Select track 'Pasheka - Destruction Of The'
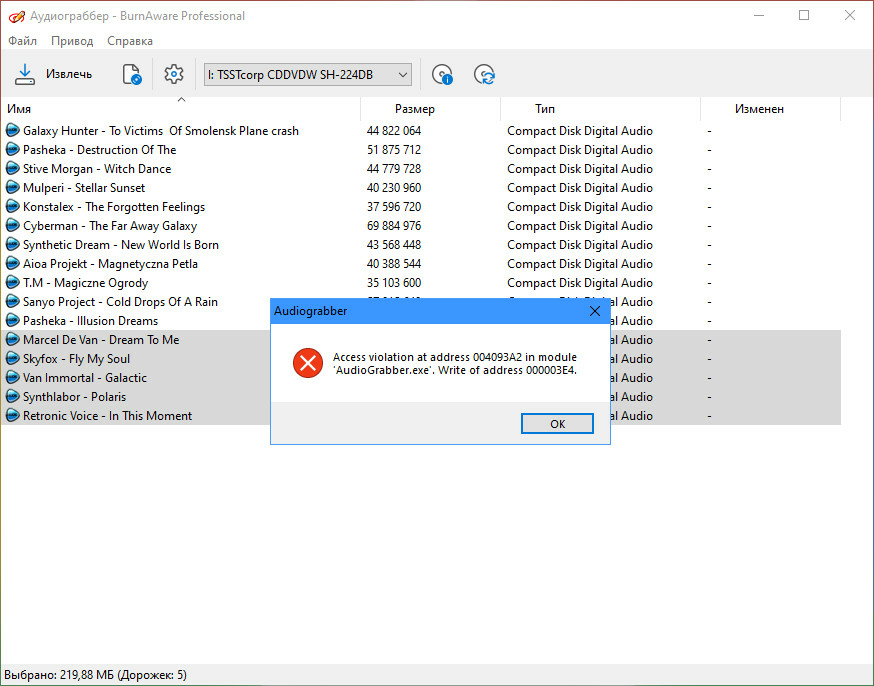This screenshot has width=874, height=686. pos(99,150)
